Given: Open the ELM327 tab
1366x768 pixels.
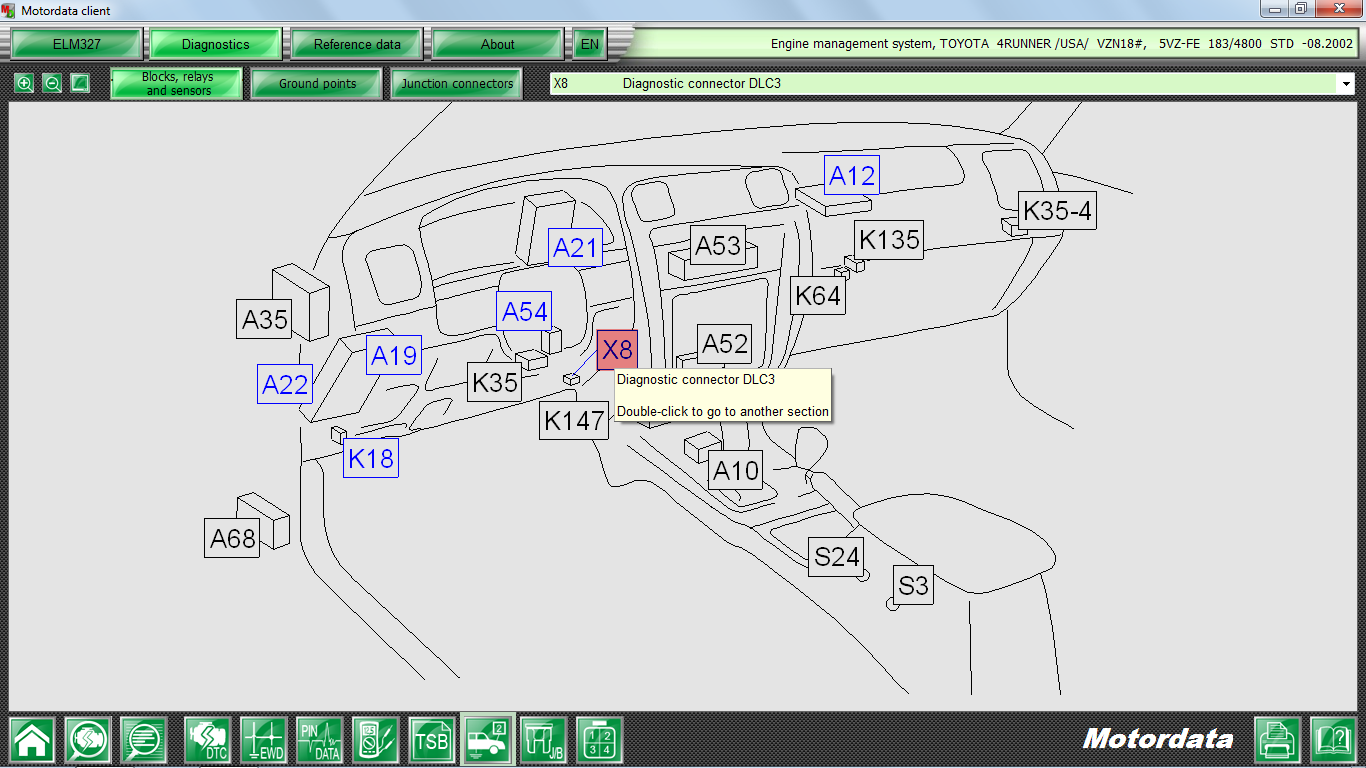Looking at the screenshot, I should [x=76, y=44].
